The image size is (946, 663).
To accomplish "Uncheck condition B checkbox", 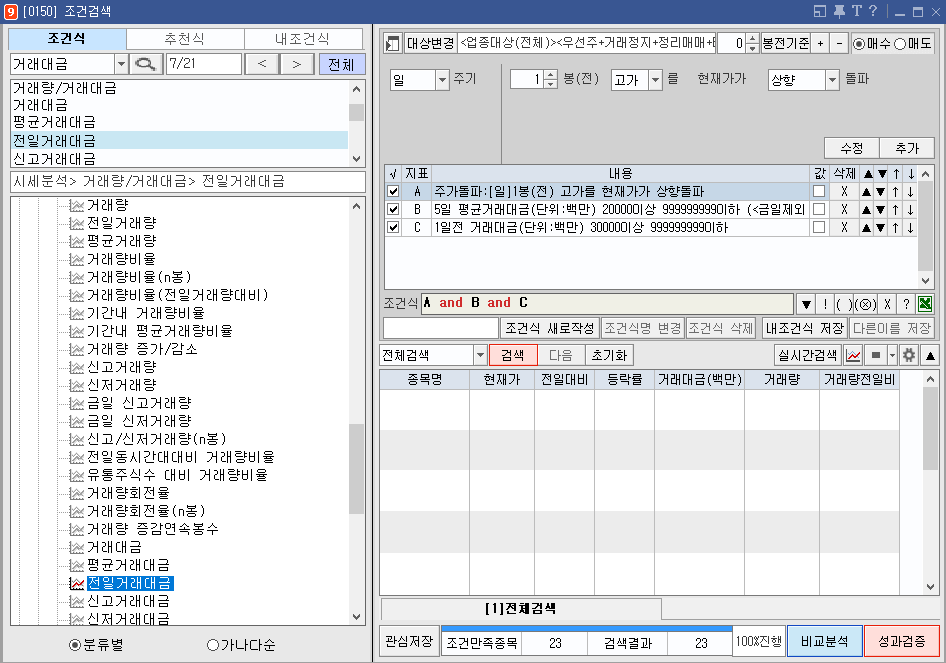I will [393, 209].
